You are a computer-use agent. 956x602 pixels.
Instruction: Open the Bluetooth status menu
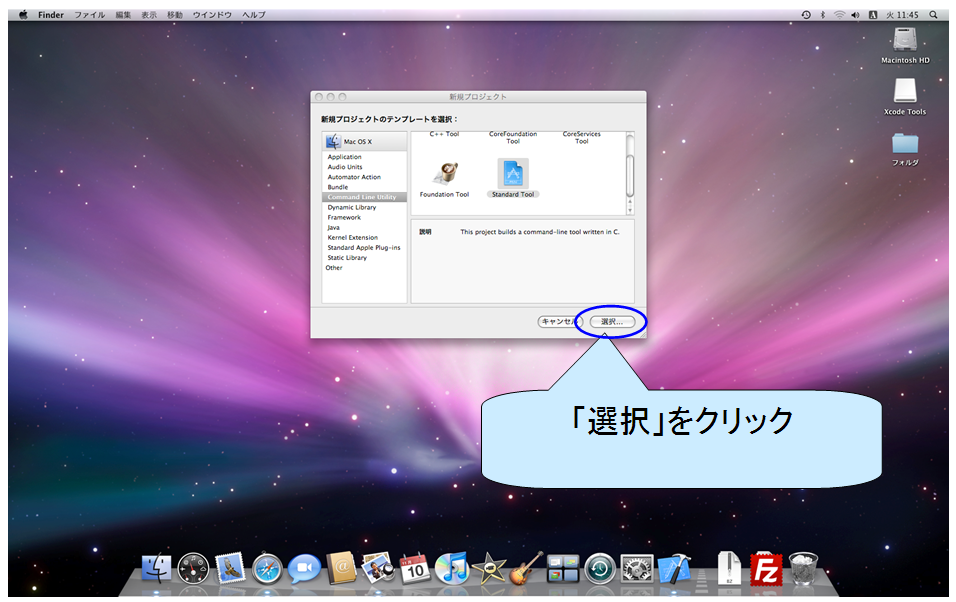pyautogui.click(x=822, y=15)
